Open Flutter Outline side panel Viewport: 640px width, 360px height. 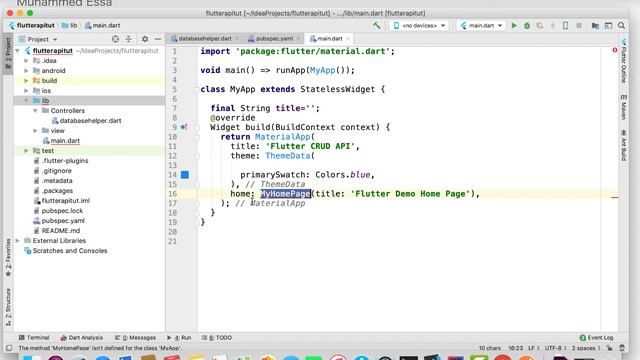point(624,61)
